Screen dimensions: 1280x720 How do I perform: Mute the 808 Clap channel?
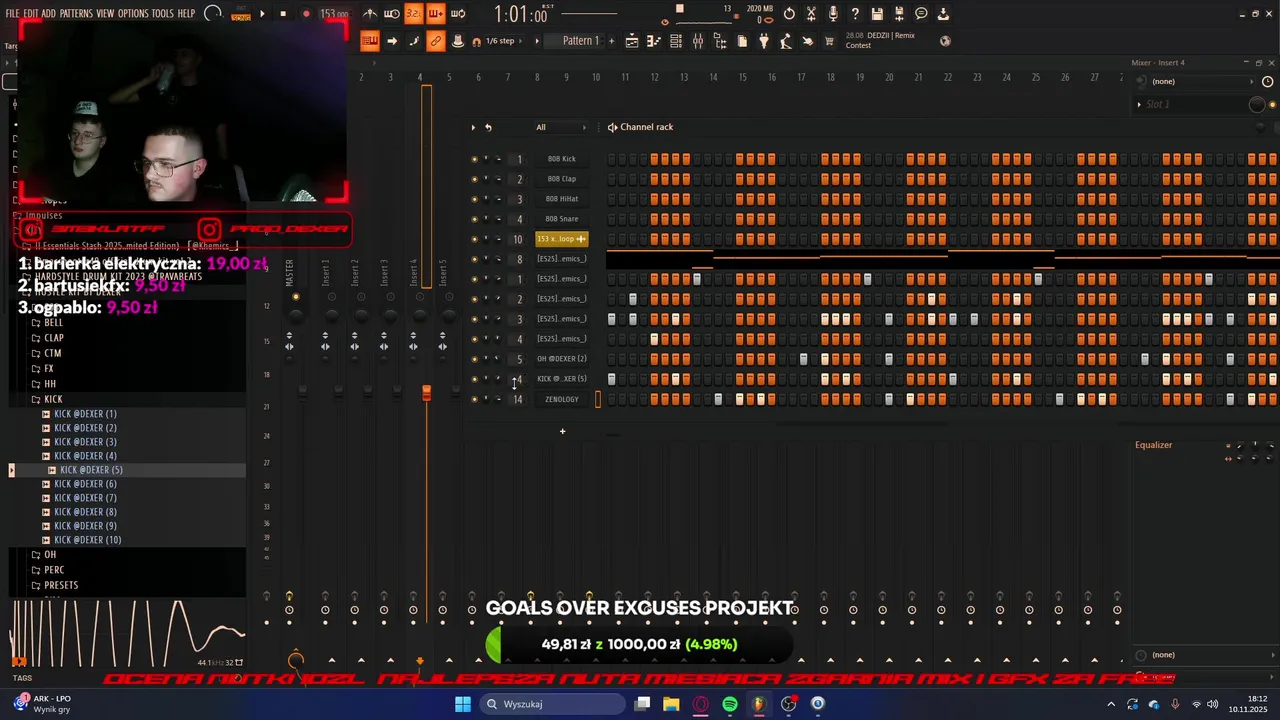[474, 179]
